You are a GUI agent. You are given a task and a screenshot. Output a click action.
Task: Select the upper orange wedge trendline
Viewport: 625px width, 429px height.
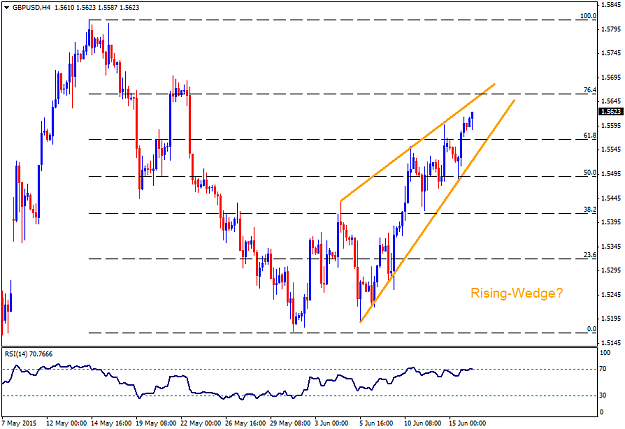click(x=418, y=142)
